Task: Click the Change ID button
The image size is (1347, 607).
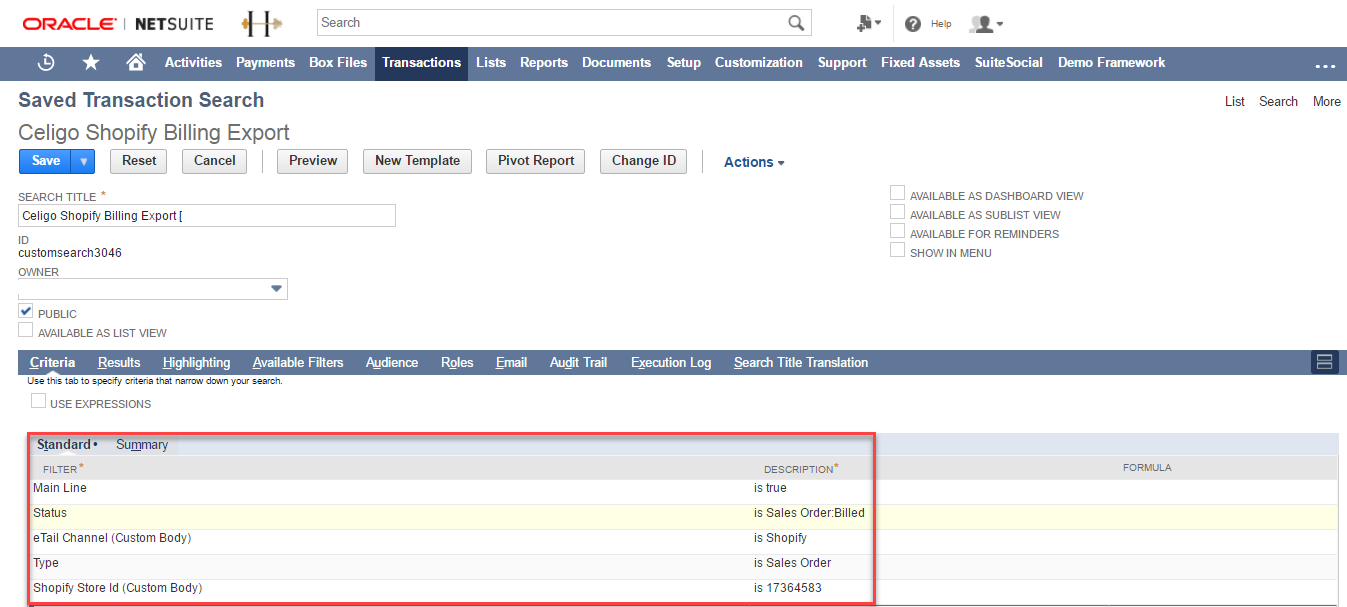Action: 644,161
